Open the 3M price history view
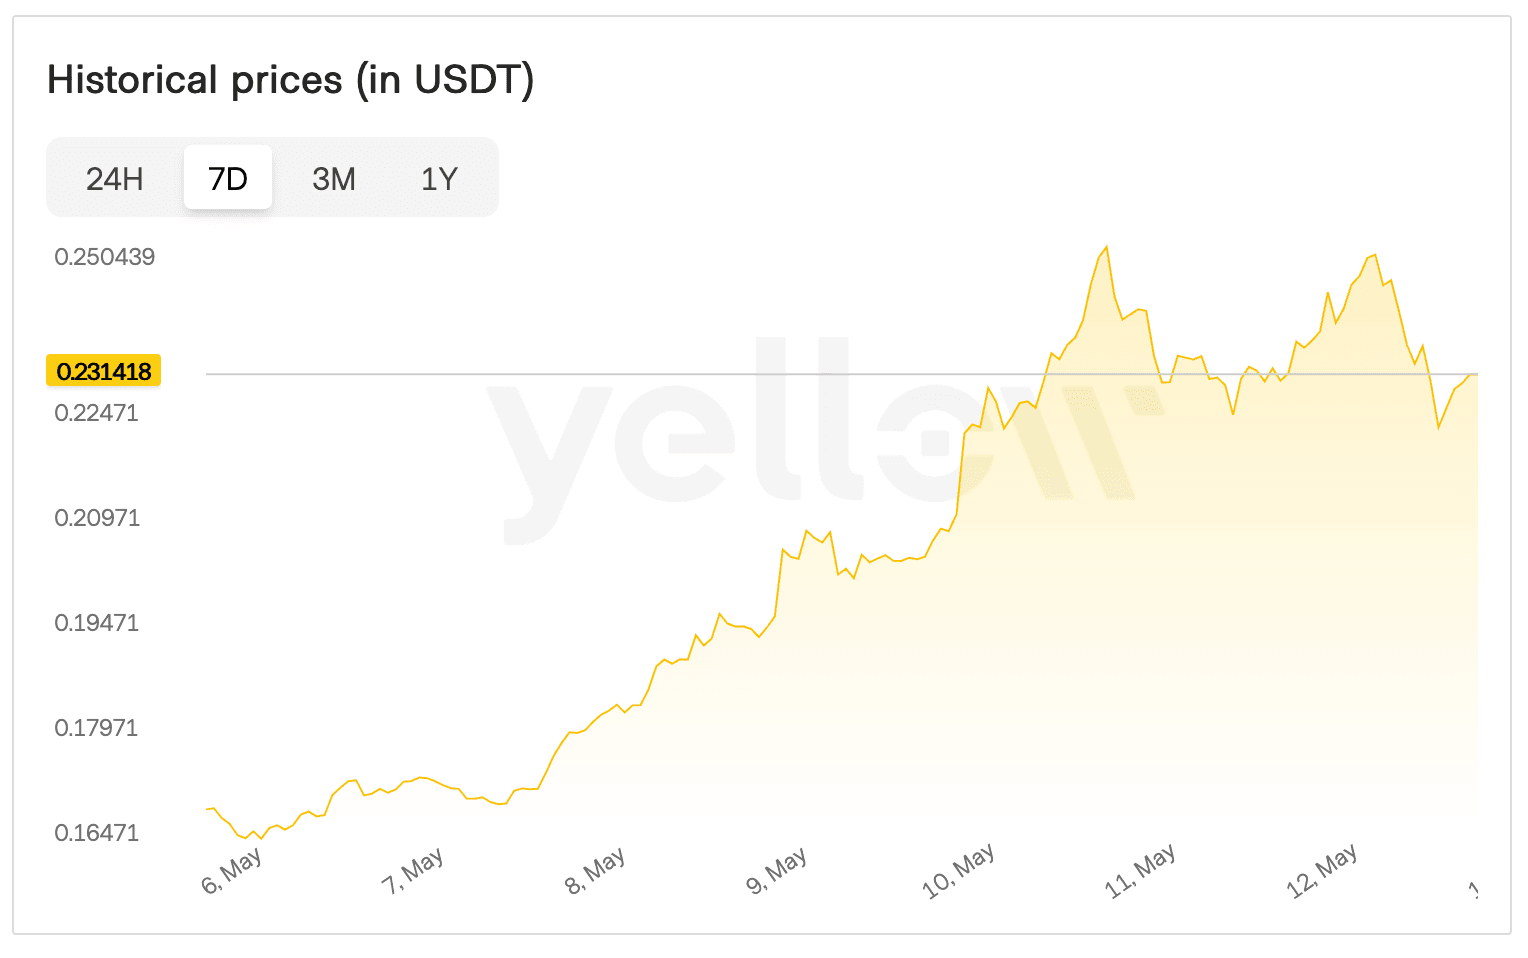The image size is (1528, 958). pos(334,178)
